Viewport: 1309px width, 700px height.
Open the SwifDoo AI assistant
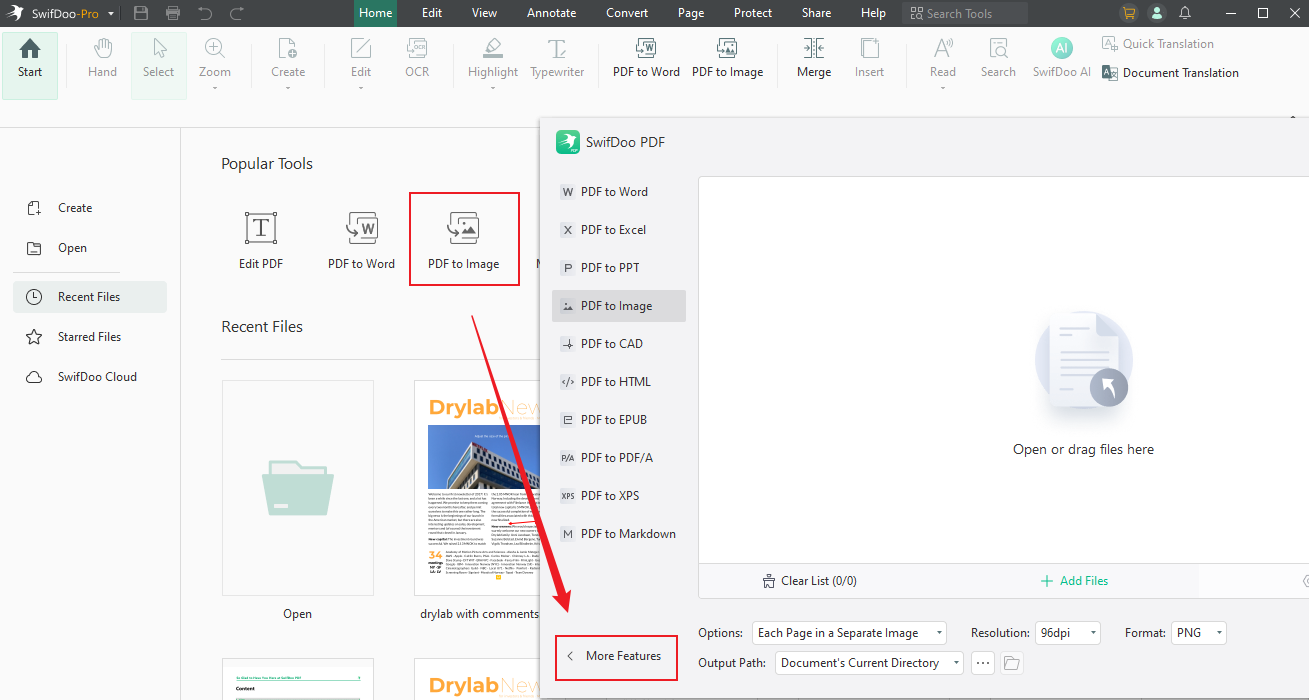pos(1061,58)
